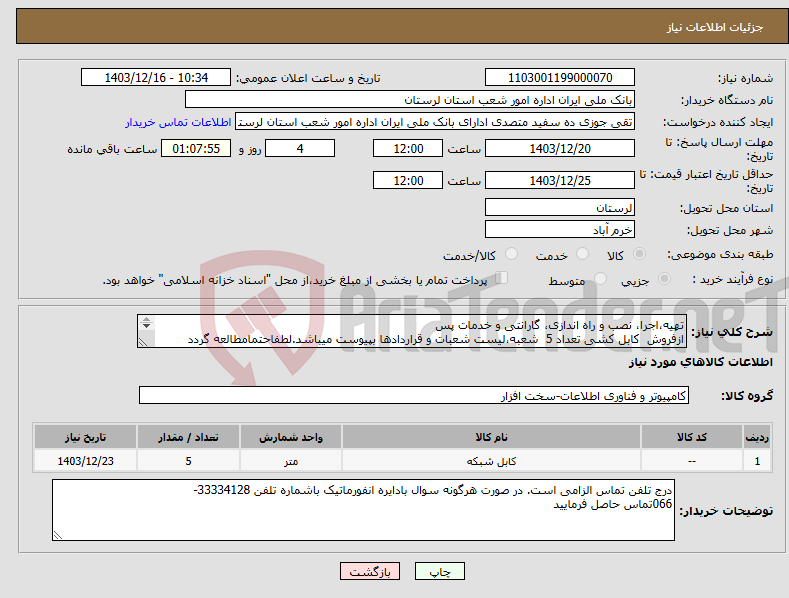Toggle the اسناد خزانه اسلامی payment checkbox

click(x=501, y=278)
